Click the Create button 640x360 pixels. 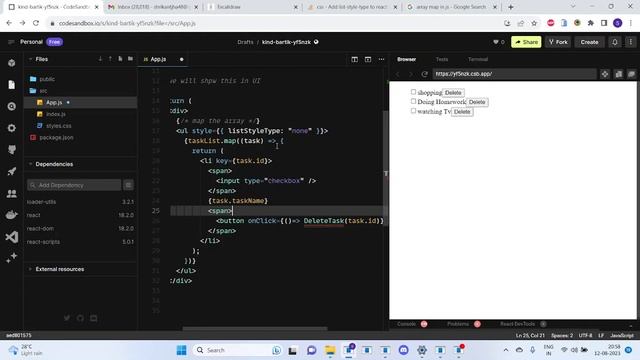589,42
